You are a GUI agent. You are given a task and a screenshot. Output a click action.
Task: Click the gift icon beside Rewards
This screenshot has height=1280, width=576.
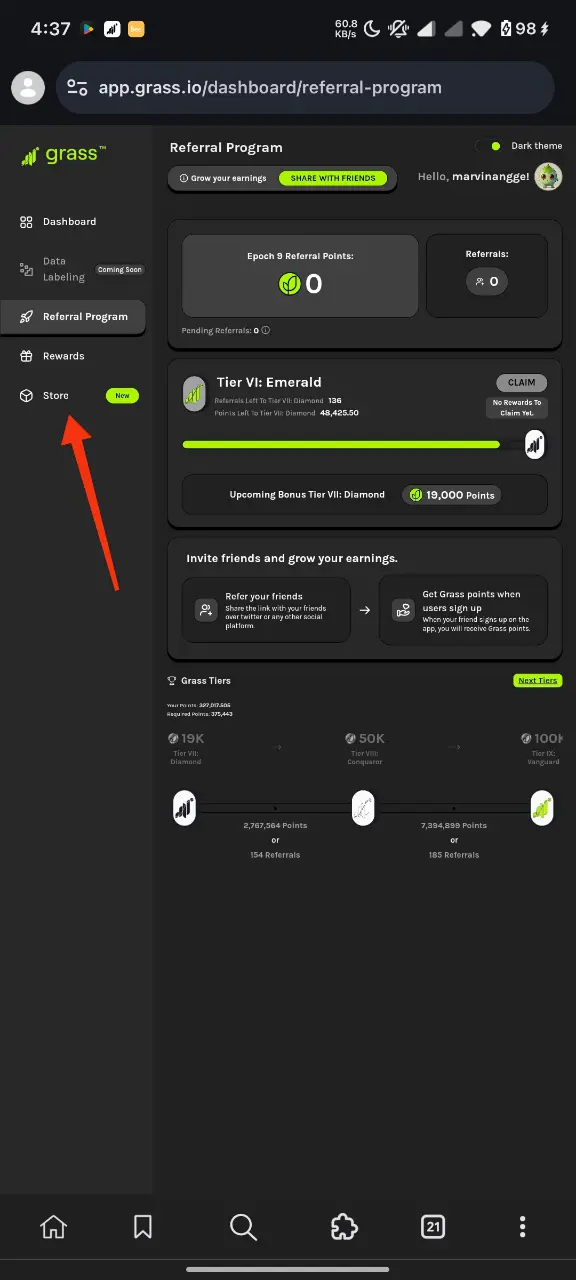pos(26,356)
